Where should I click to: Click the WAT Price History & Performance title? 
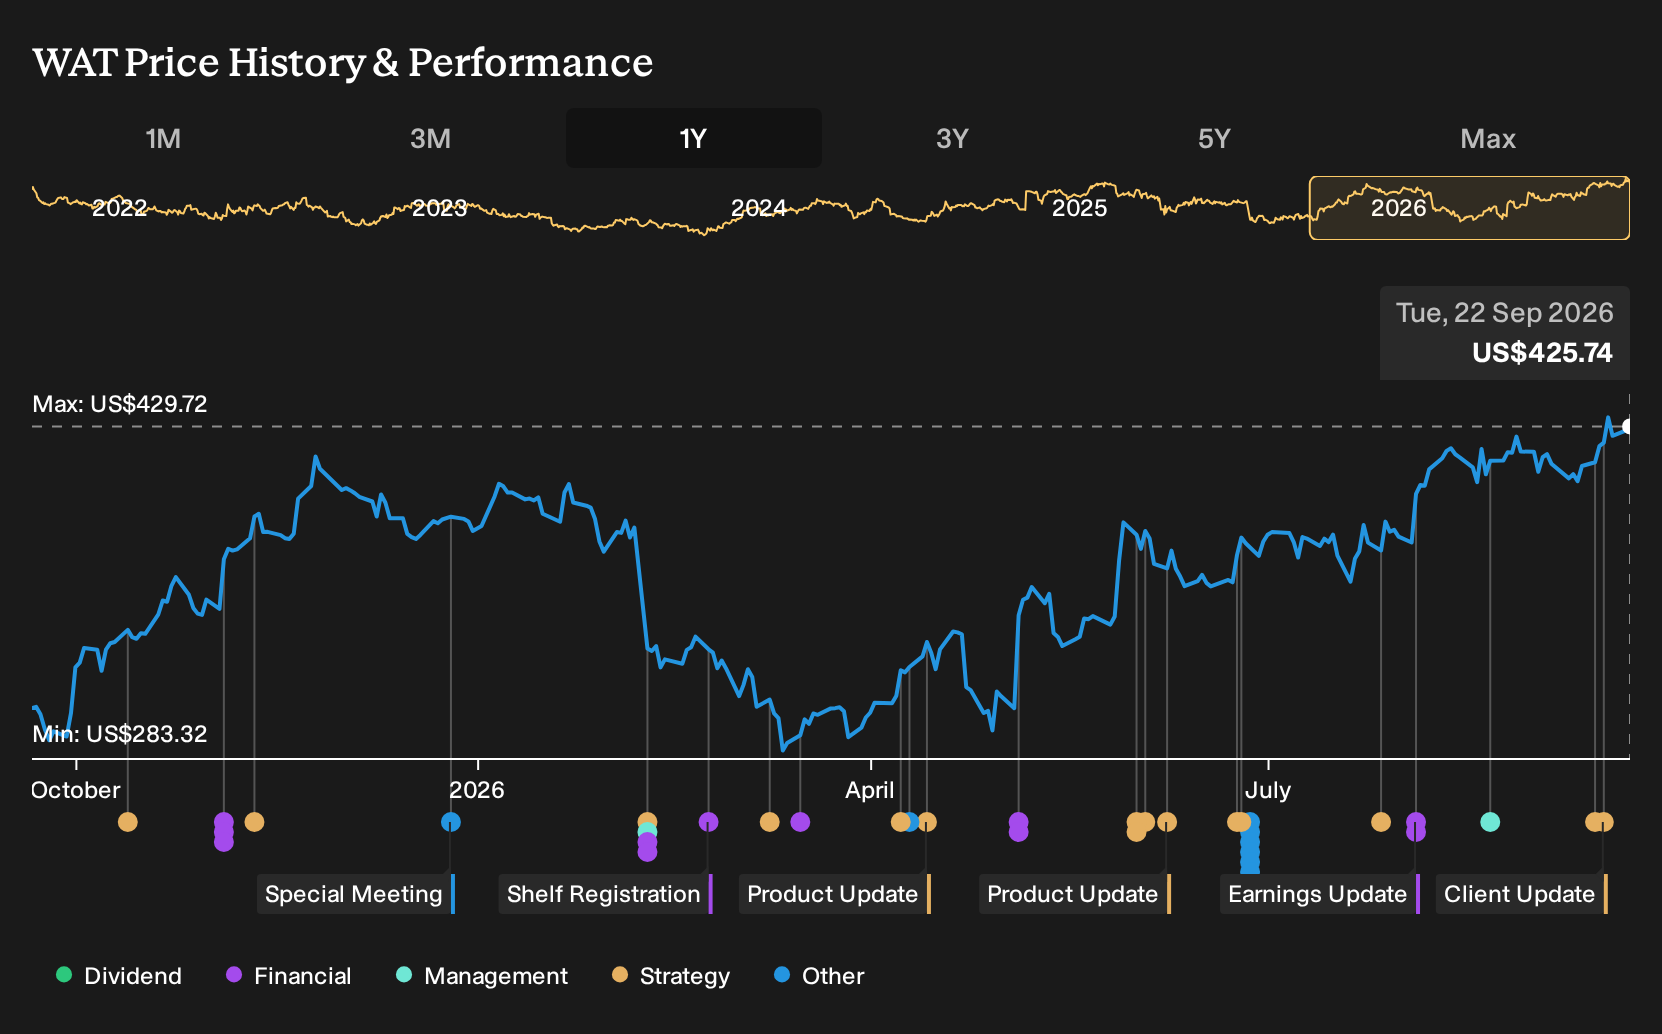(343, 62)
